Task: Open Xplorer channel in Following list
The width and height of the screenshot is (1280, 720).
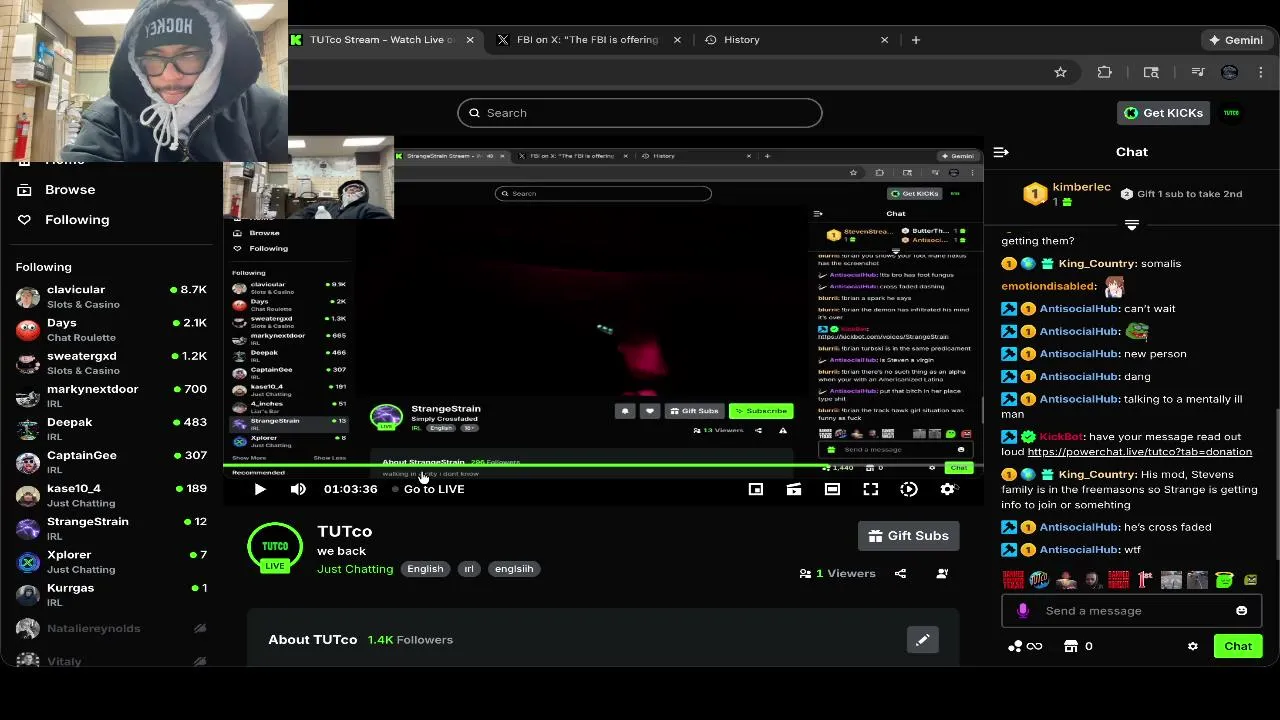Action: pos(112,561)
